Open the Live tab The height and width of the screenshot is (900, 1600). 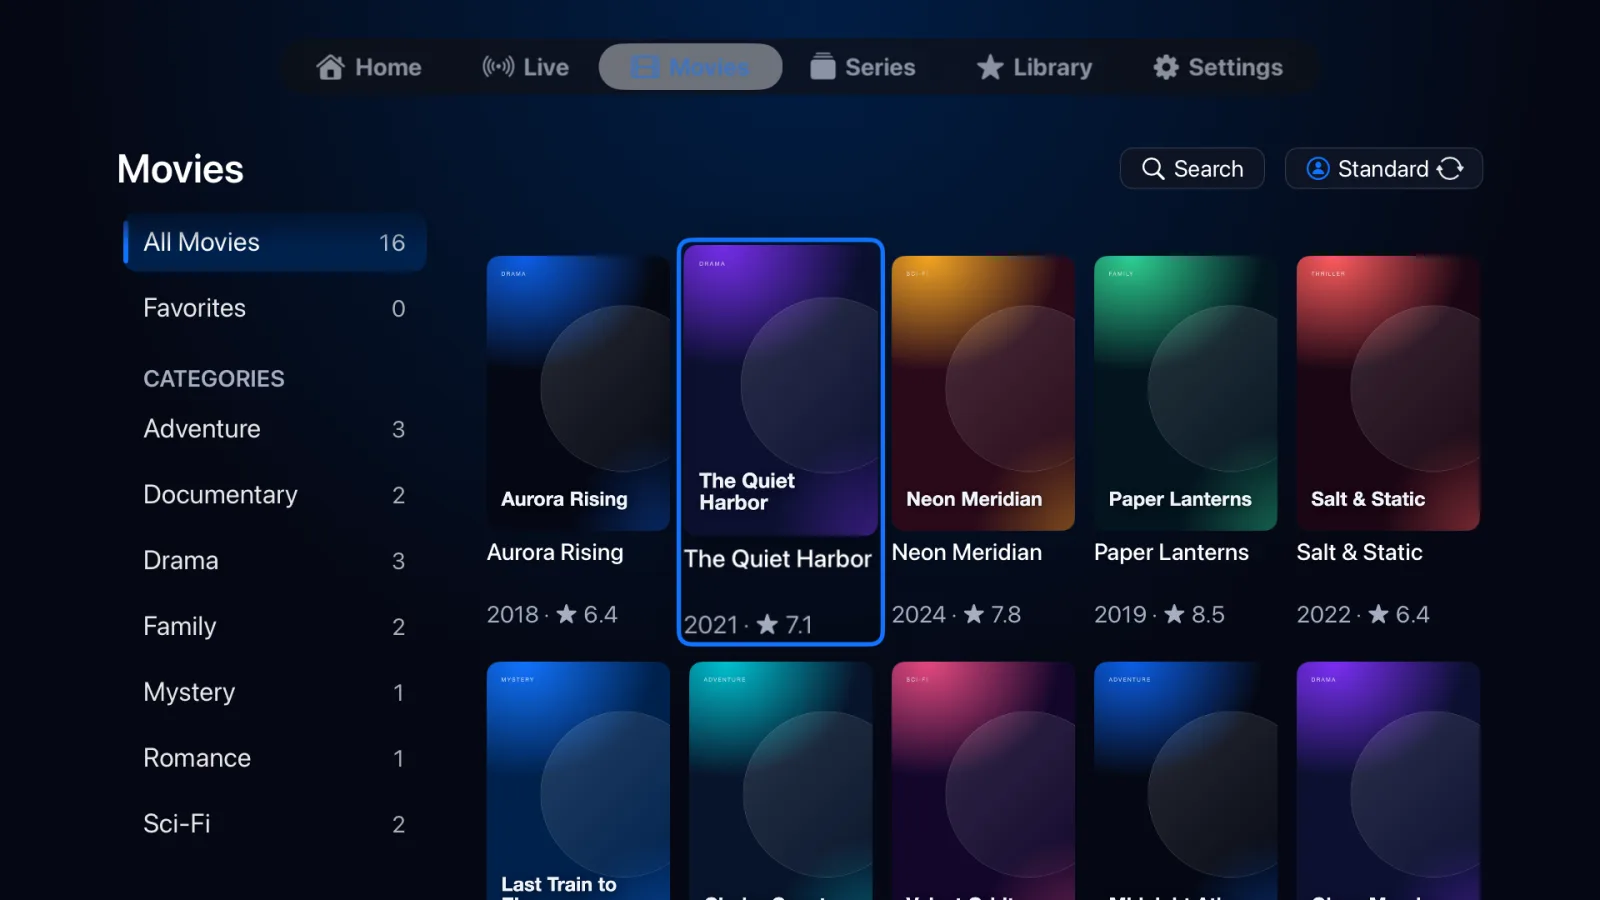526,67
